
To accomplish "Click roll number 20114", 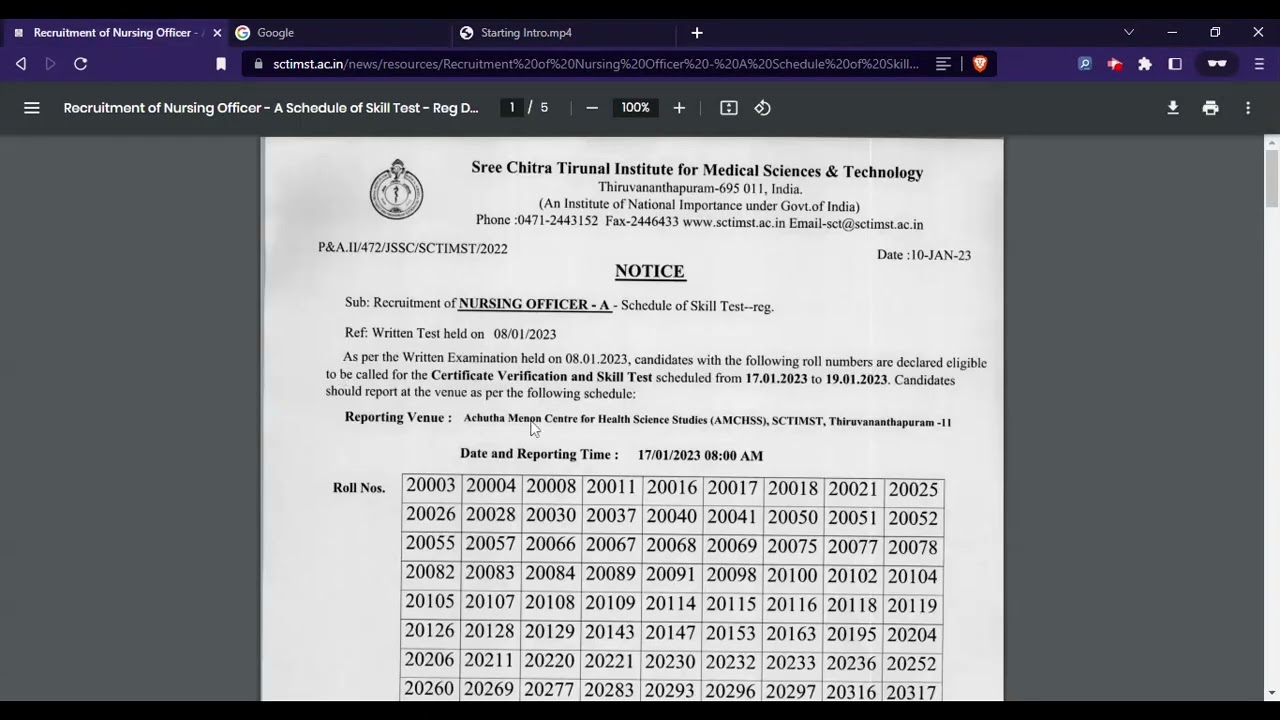I will 670,603.
